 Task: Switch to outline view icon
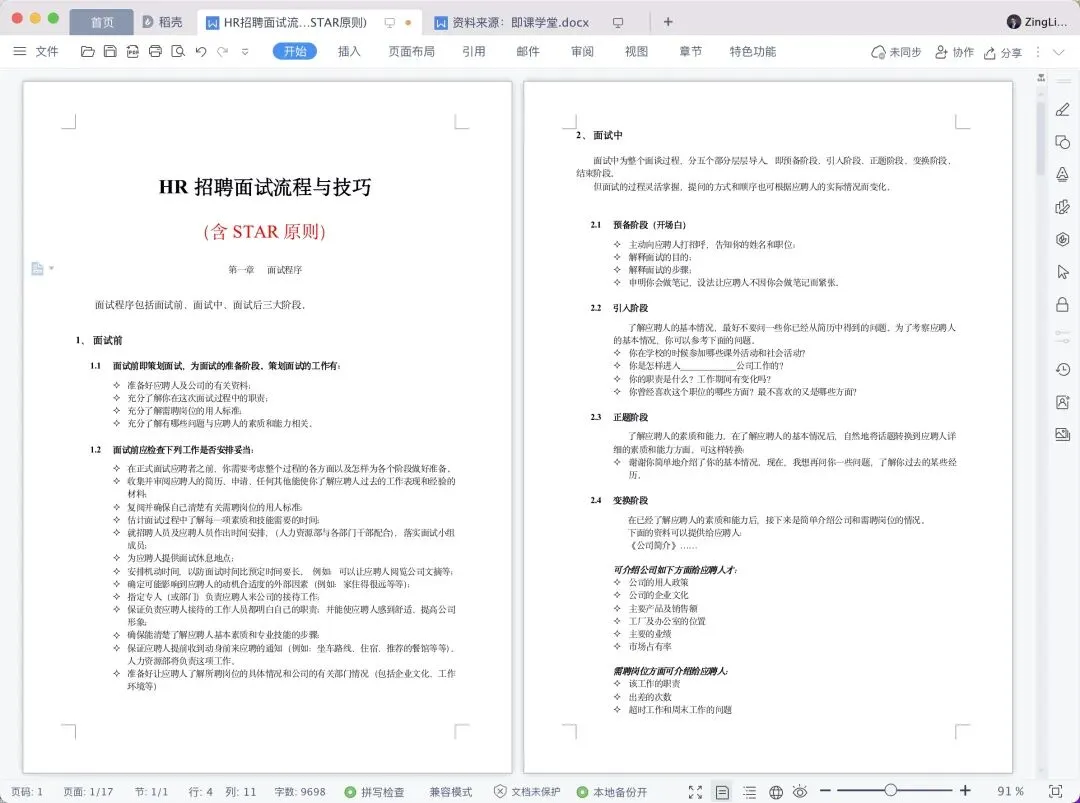(749, 792)
